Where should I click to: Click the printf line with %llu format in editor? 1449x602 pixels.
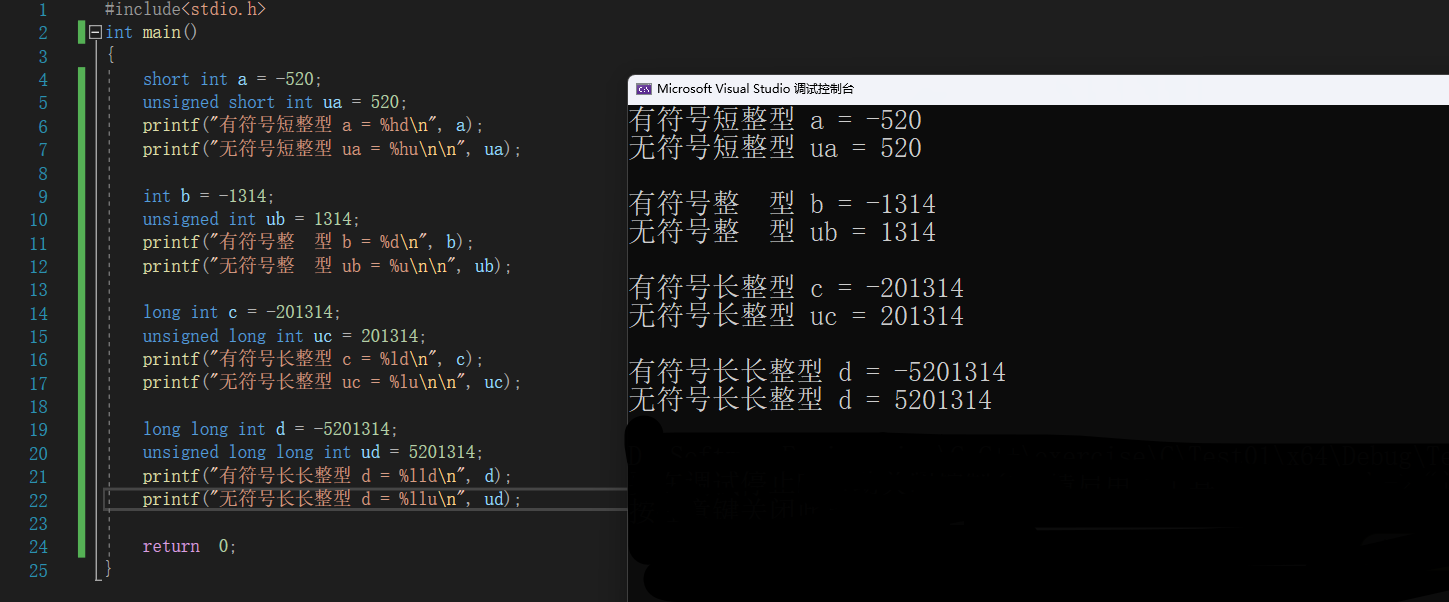332,499
